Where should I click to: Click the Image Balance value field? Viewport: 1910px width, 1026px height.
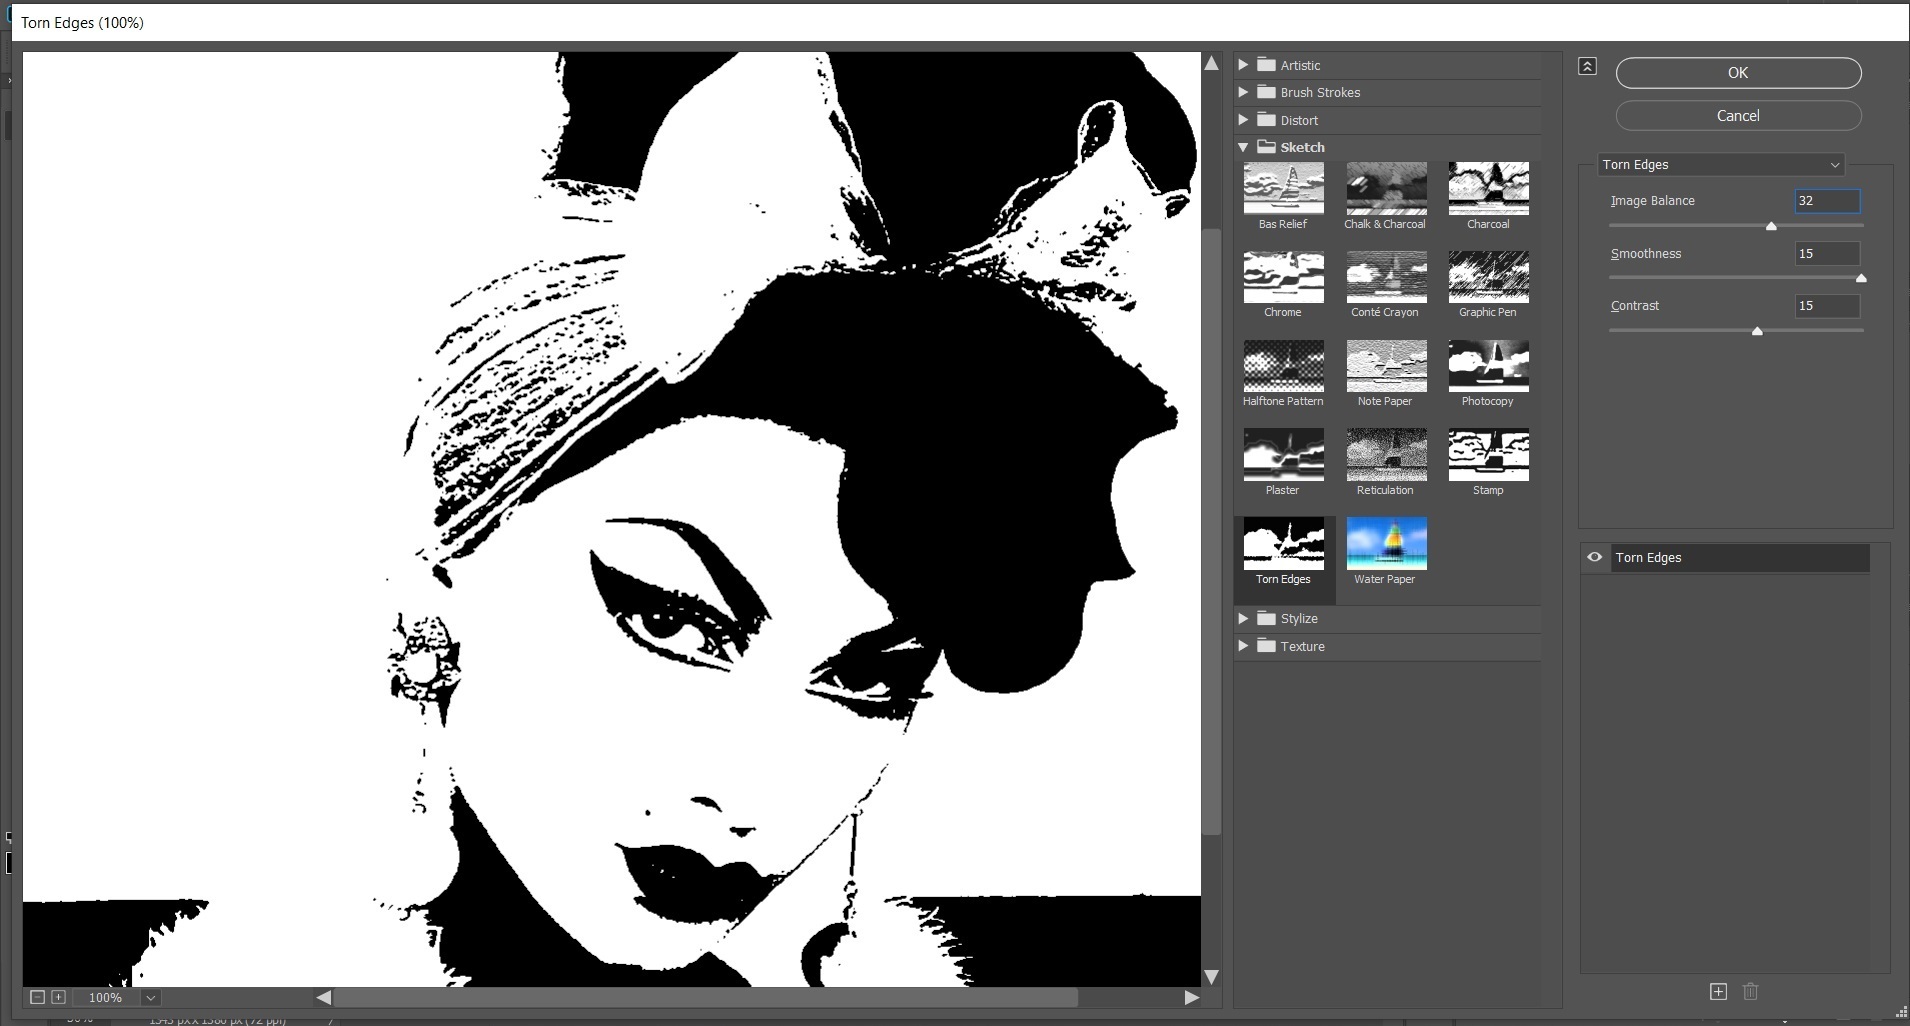point(1827,201)
